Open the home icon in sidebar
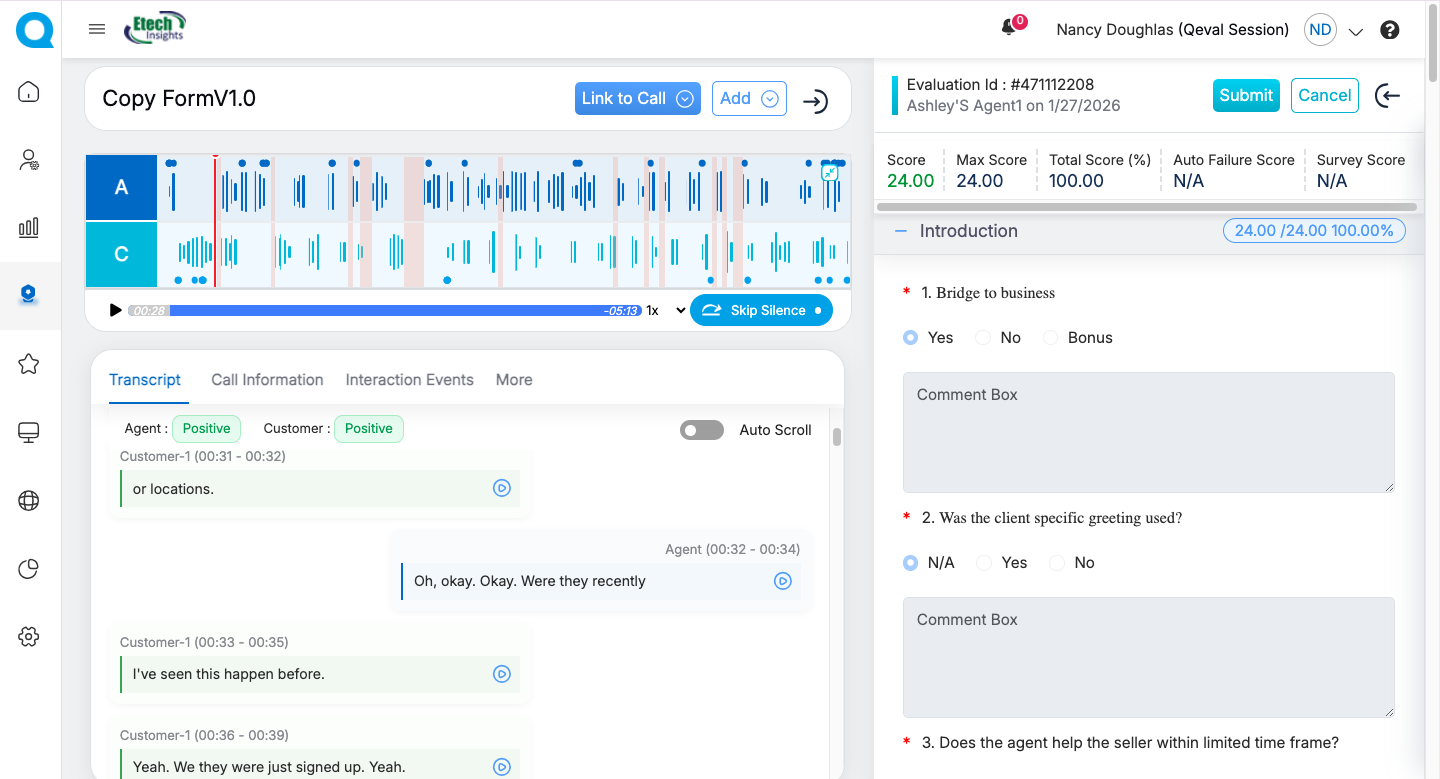 tap(29, 92)
